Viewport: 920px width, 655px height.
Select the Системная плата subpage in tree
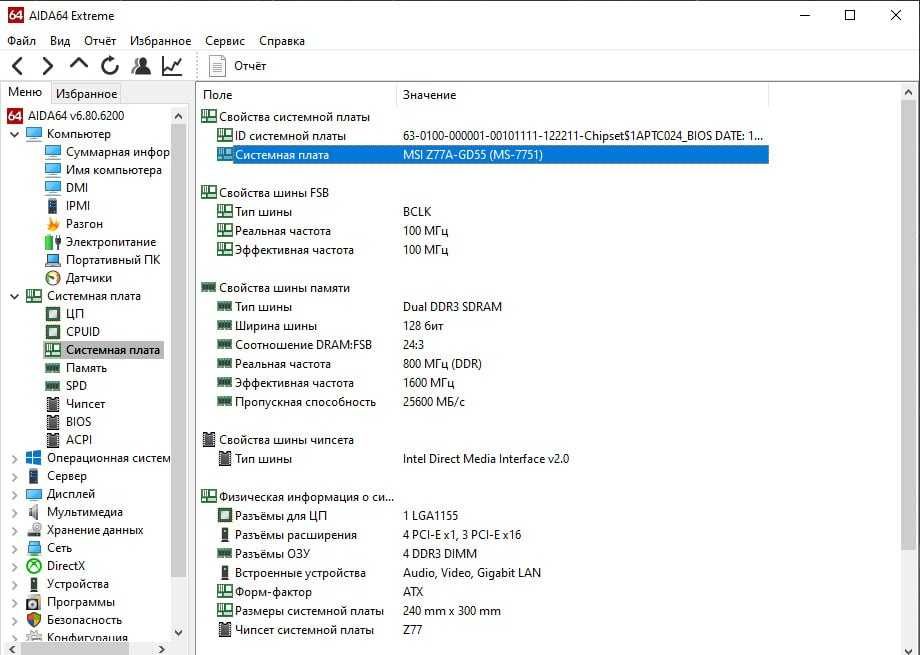[x=113, y=350]
